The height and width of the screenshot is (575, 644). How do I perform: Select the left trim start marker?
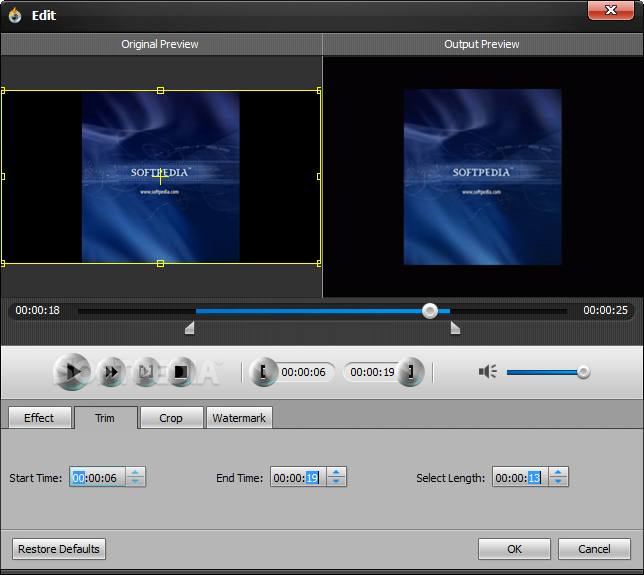189,328
